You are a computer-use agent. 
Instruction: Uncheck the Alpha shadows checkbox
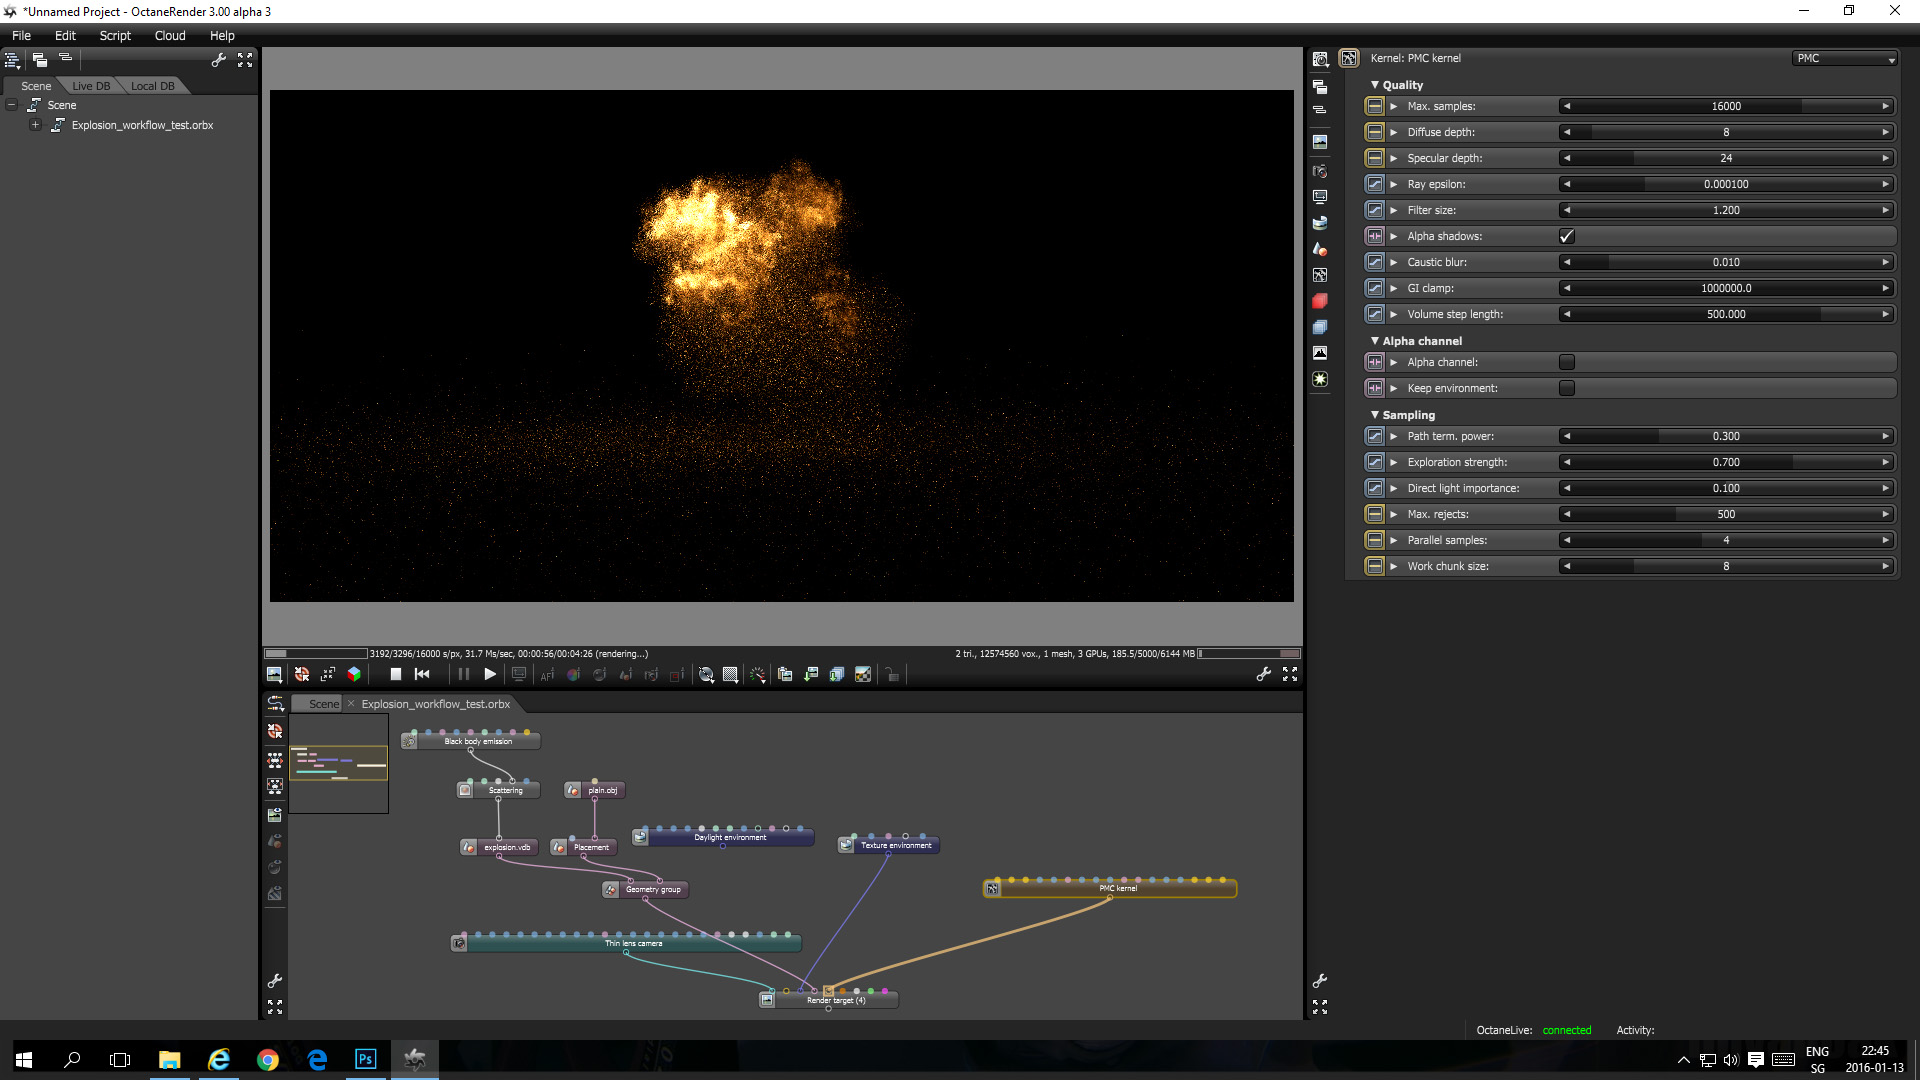[1567, 237]
